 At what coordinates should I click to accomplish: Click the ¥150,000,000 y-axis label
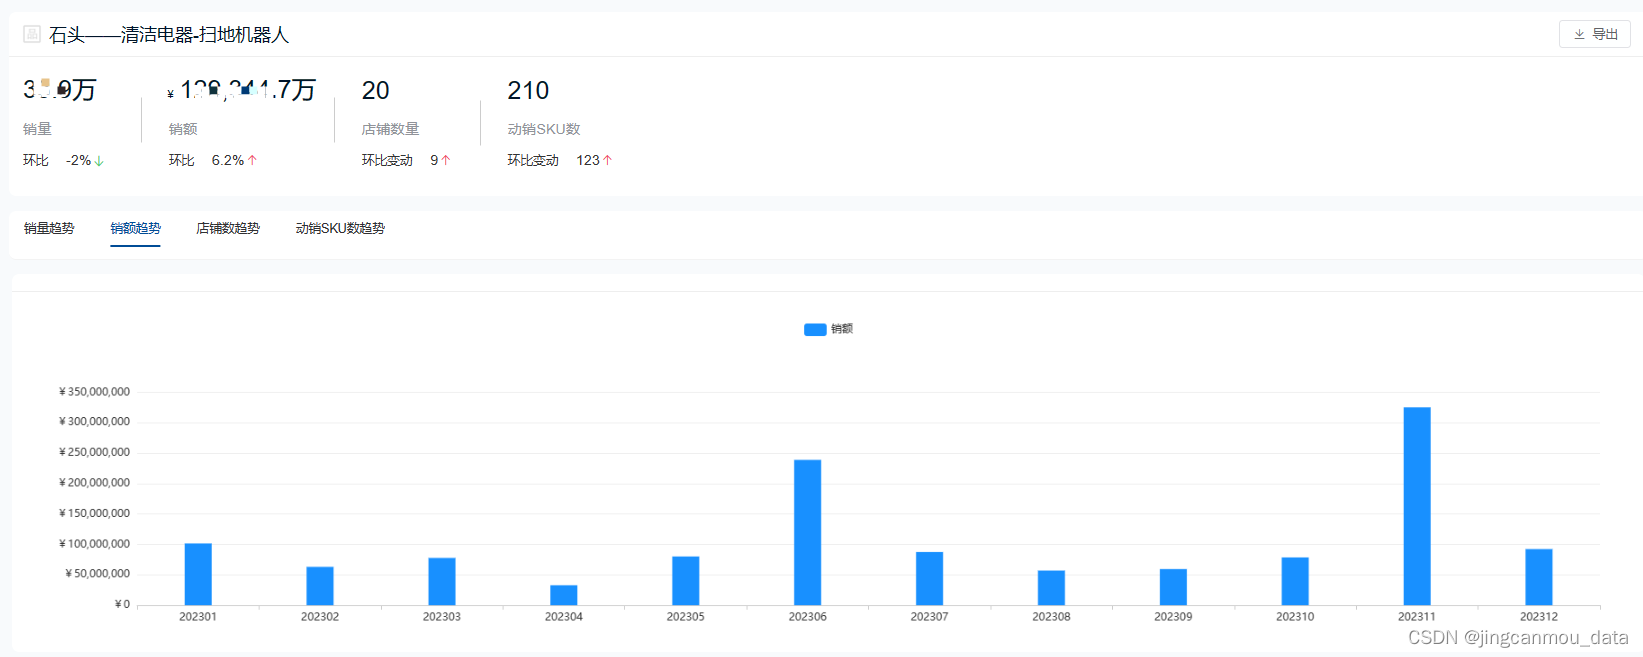pos(94,514)
